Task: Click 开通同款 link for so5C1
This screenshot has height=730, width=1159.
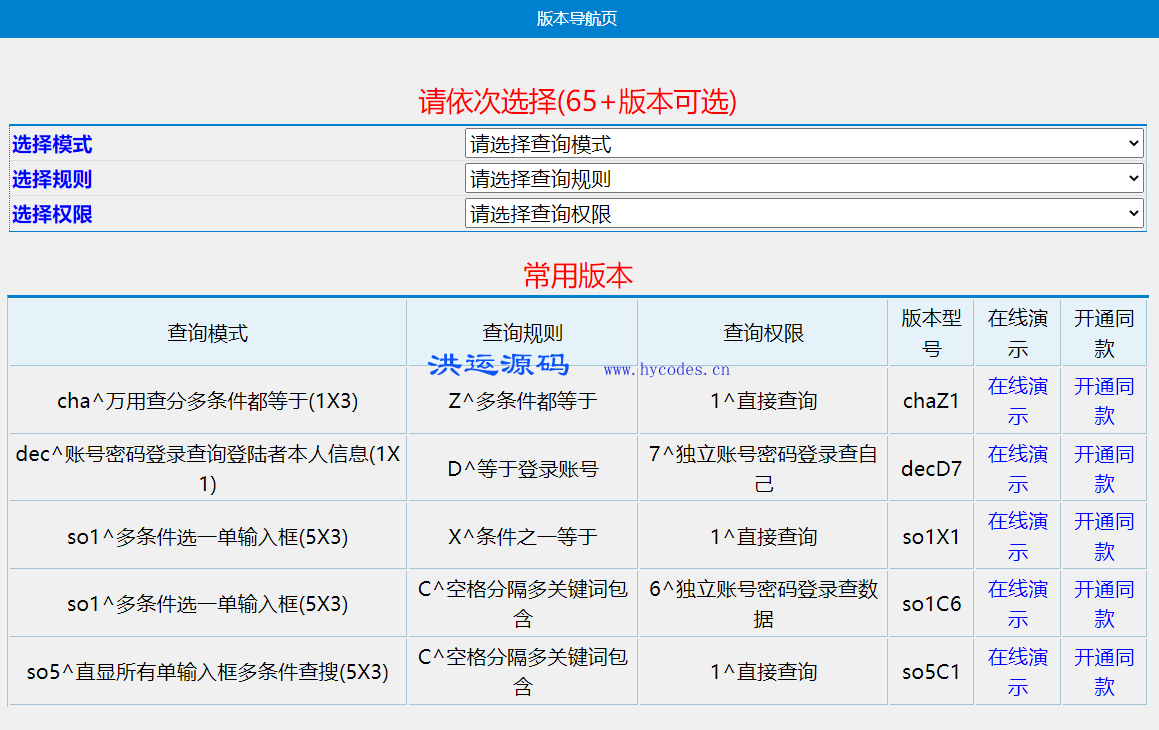Action: [x=1104, y=672]
